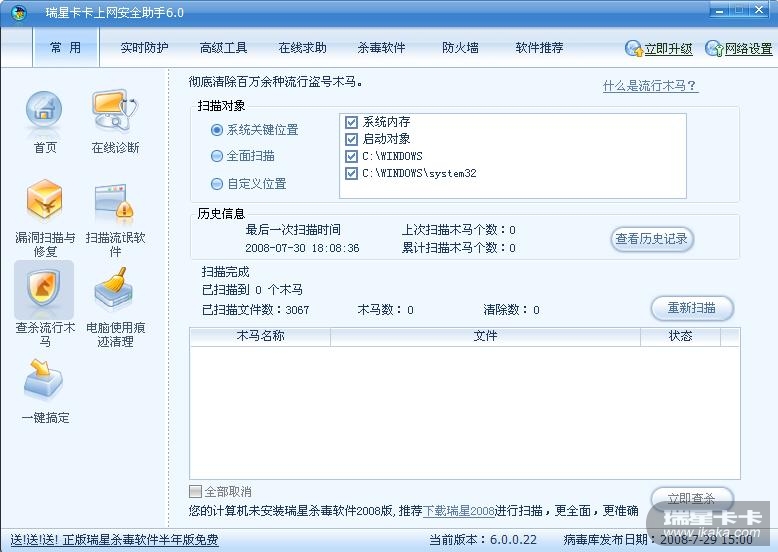
Task: Select 全面扫描 full scan radio option
Action: point(216,156)
